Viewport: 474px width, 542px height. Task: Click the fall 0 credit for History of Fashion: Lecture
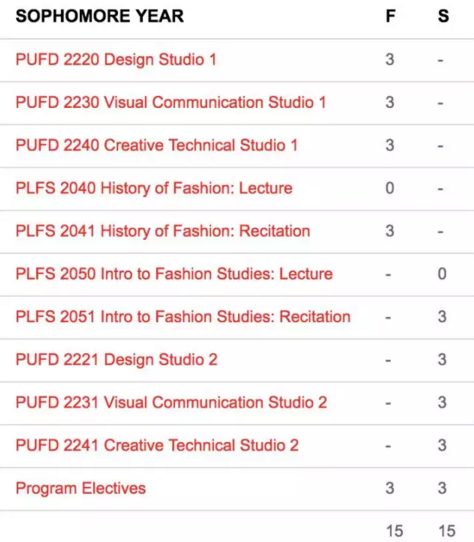tap(390, 188)
